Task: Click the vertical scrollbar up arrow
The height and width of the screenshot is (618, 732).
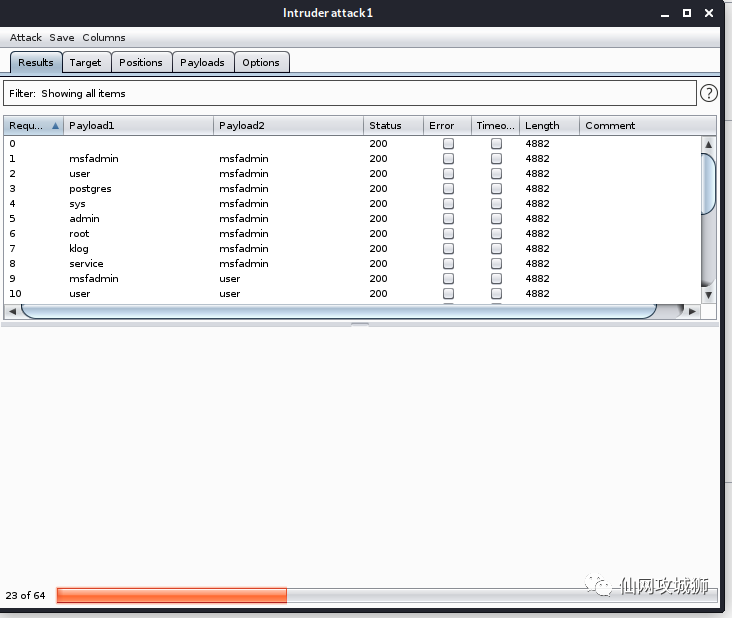Action: coord(708,144)
